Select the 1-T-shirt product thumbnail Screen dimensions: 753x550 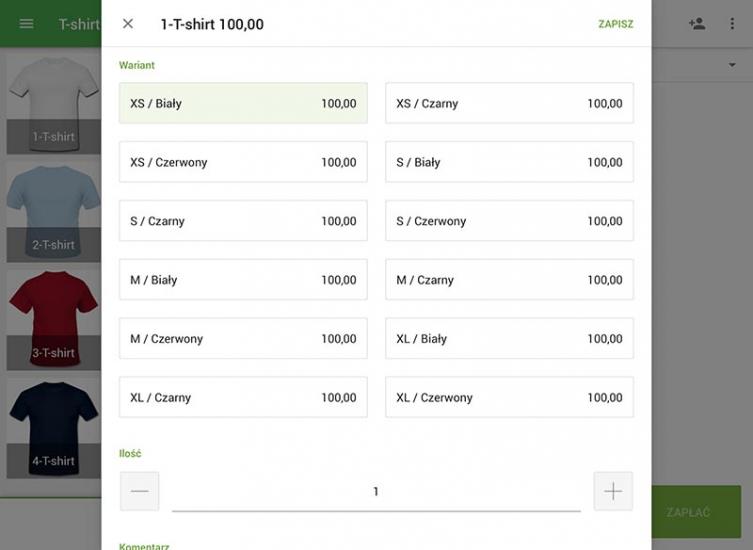click(54, 103)
